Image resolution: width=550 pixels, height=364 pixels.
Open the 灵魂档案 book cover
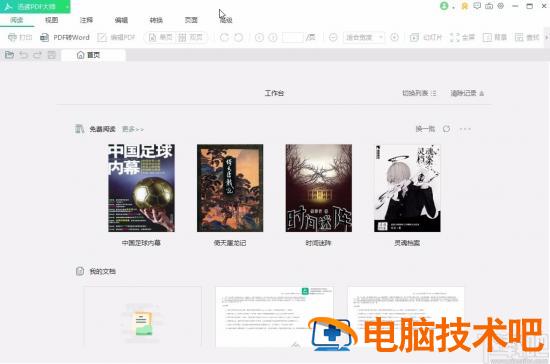pos(407,188)
